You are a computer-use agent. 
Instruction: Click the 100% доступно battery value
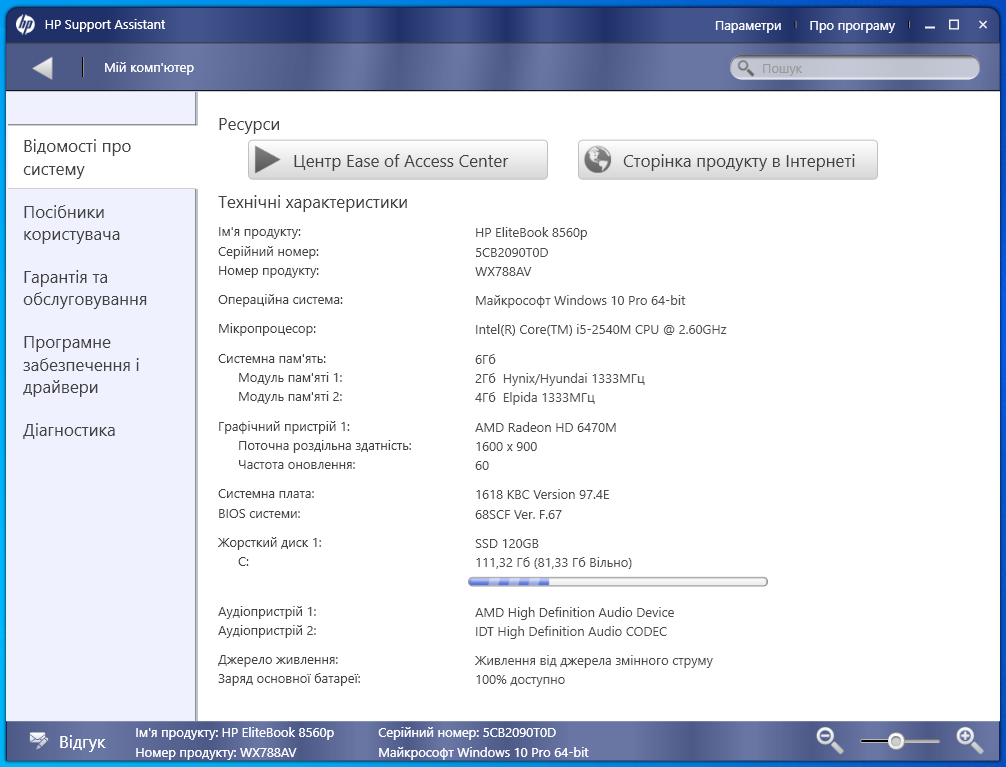pyautogui.click(x=520, y=680)
